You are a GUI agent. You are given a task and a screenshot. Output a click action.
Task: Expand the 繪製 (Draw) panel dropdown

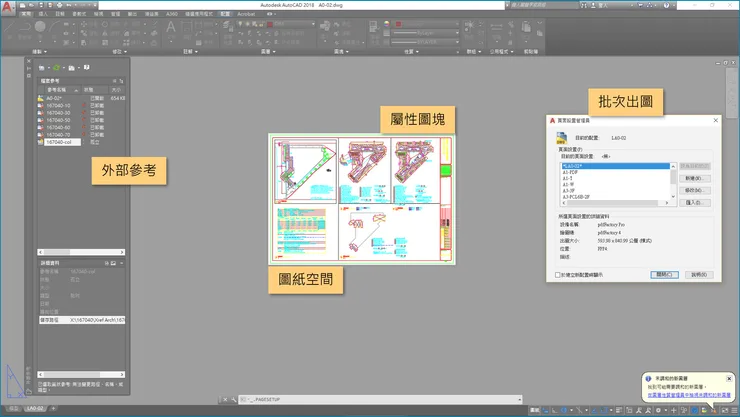coord(40,50)
